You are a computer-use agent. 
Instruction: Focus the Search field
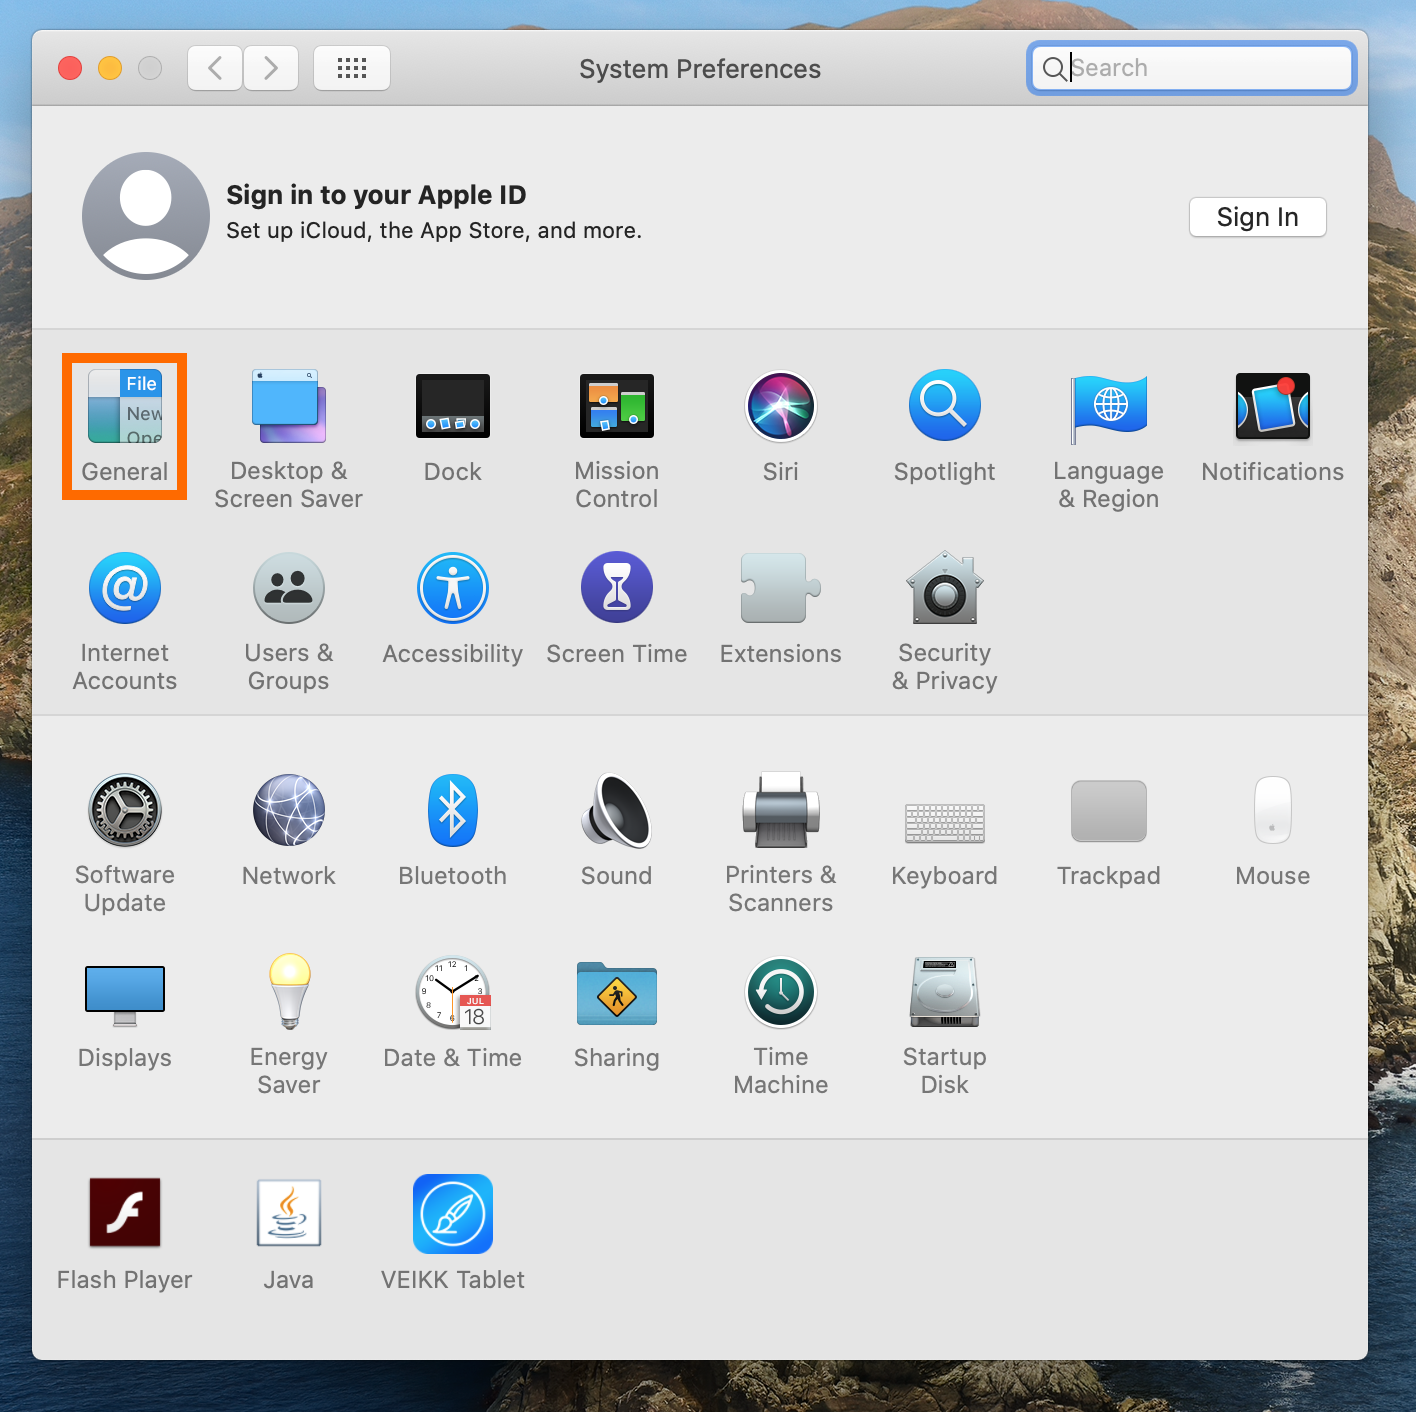point(1192,68)
